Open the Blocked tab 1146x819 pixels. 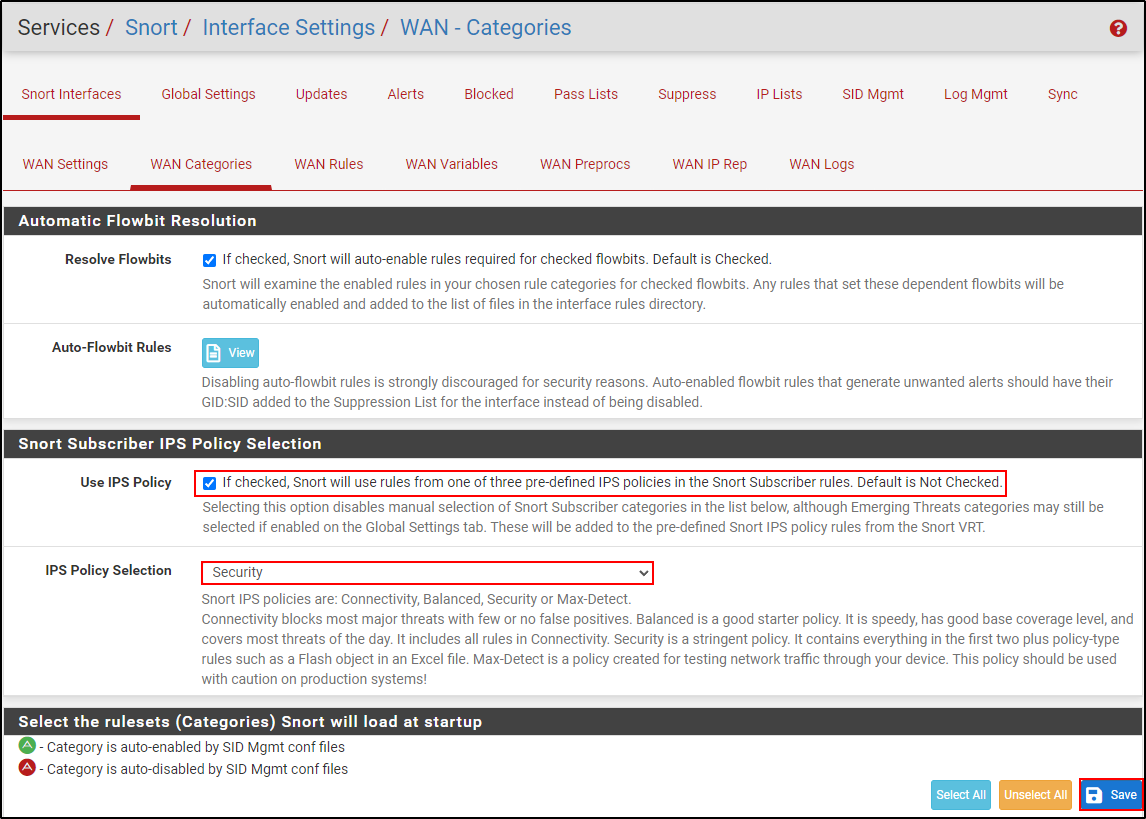tap(489, 94)
